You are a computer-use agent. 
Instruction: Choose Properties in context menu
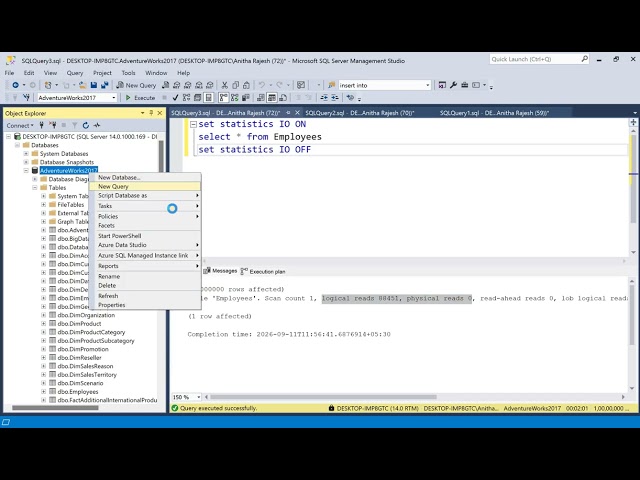click(145, 305)
